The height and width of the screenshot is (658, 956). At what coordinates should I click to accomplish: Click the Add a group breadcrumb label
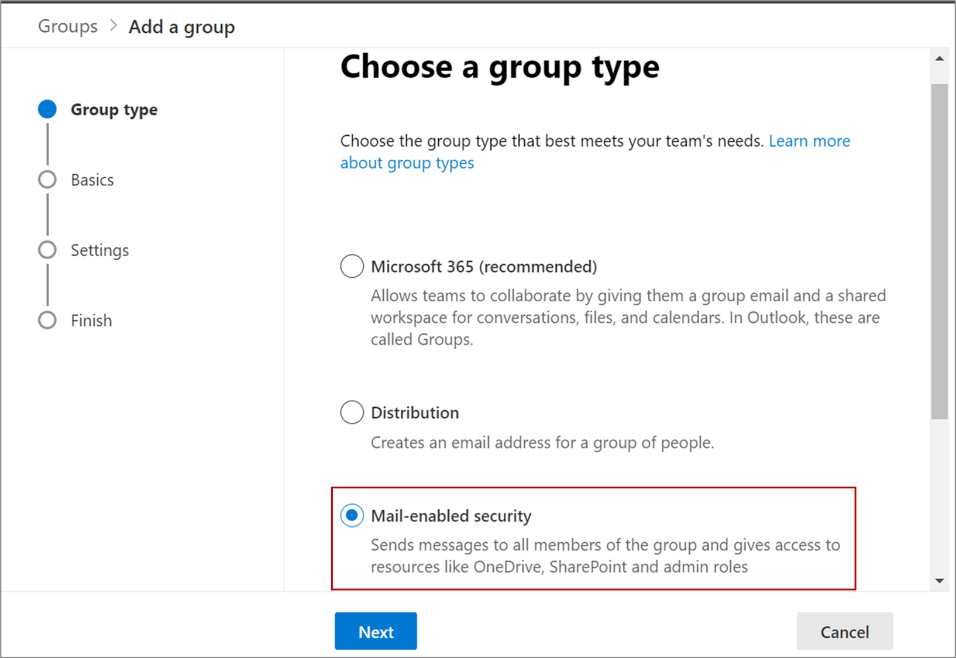[x=181, y=26]
